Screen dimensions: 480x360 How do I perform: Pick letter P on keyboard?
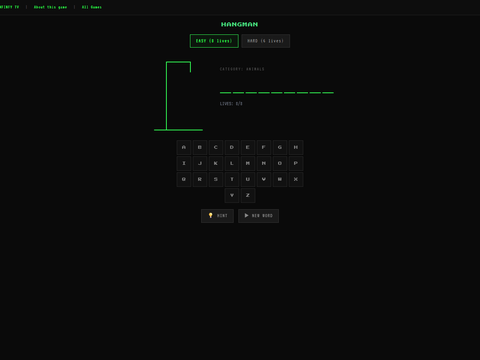(296, 163)
